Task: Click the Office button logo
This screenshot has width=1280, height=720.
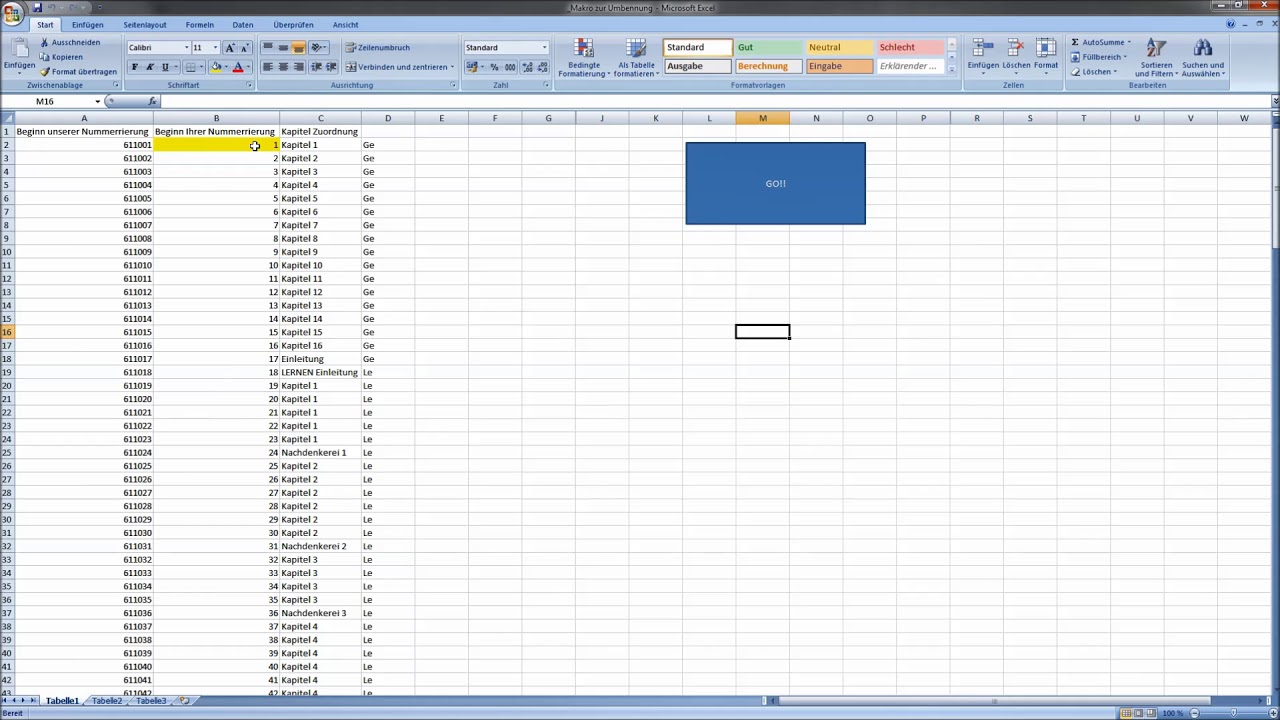Action: [x=12, y=12]
